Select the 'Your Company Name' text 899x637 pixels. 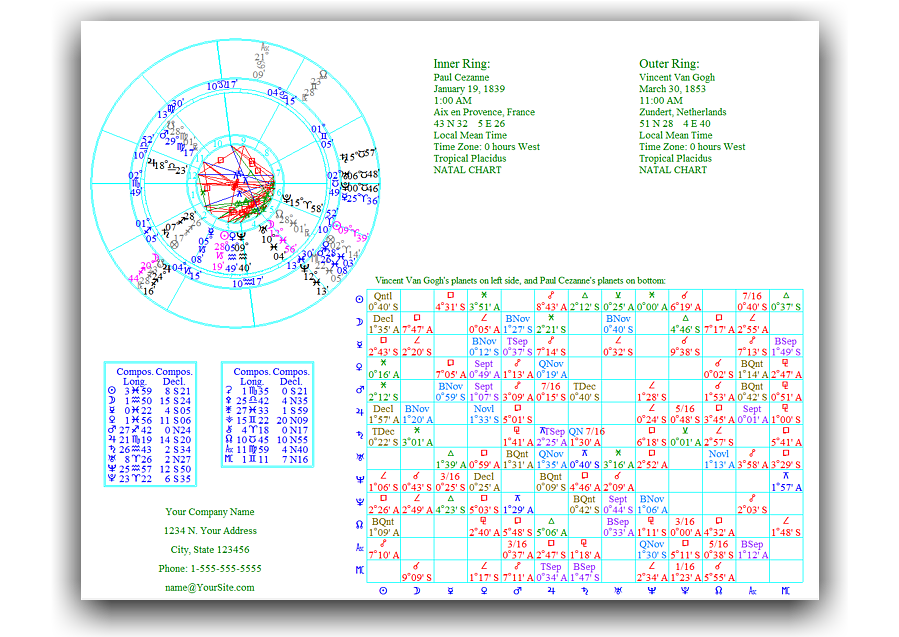(x=210, y=512)
